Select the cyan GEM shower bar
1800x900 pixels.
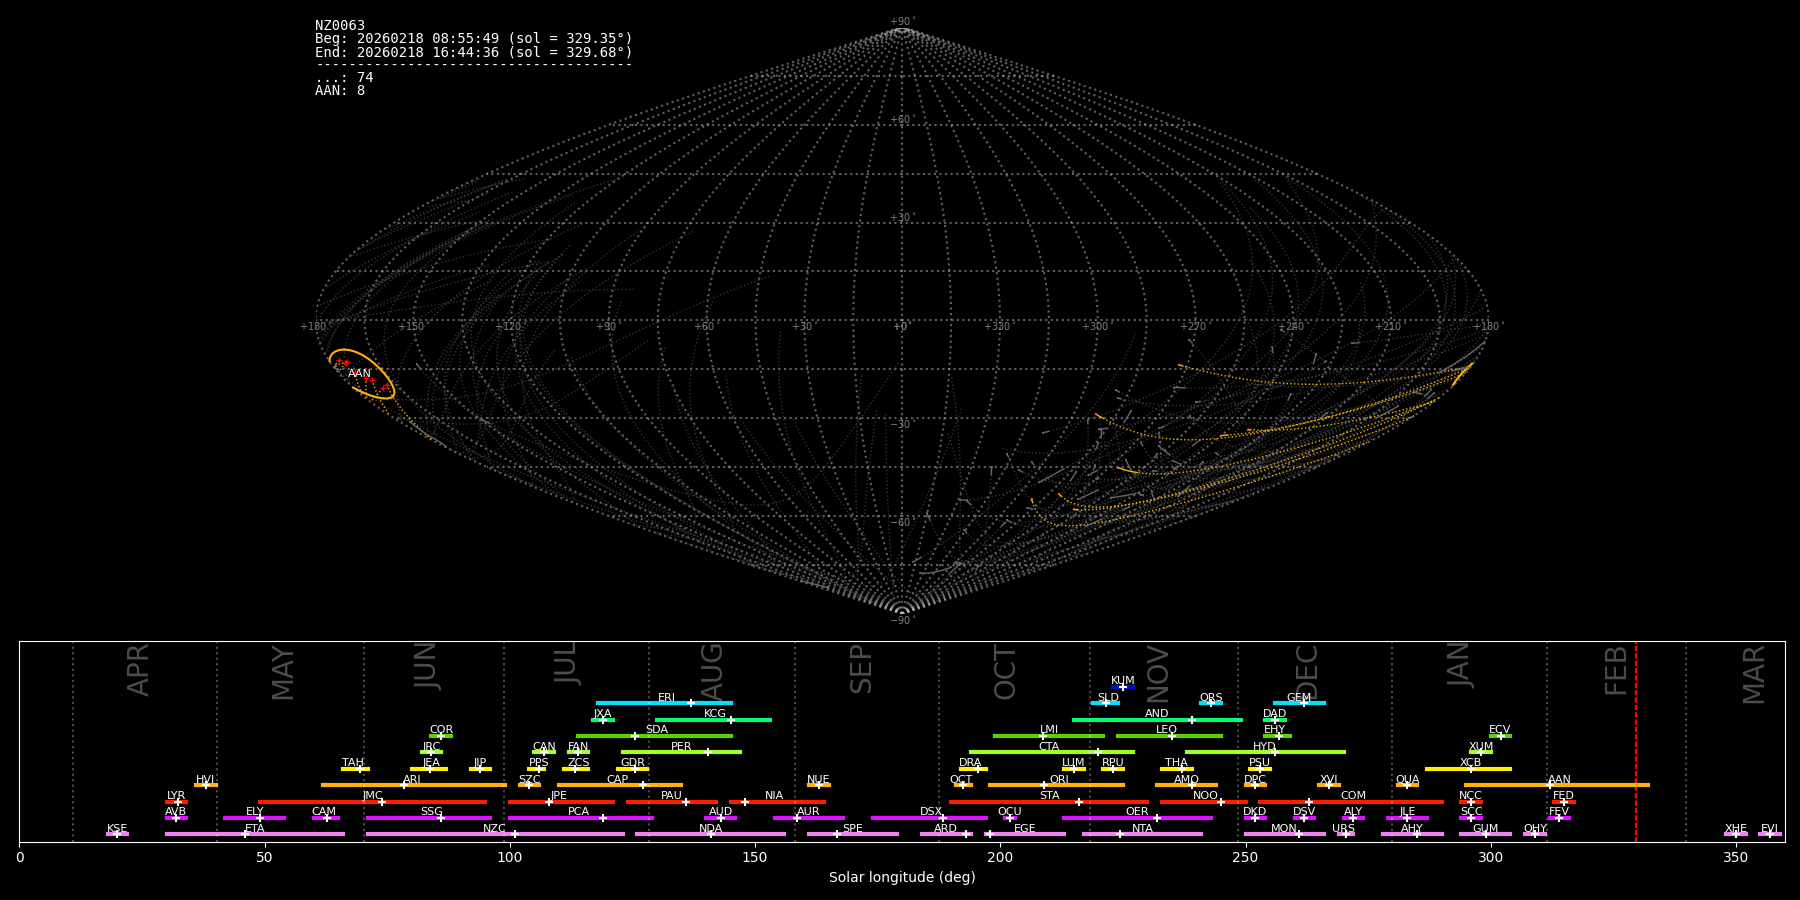[x=1299, y=703]
